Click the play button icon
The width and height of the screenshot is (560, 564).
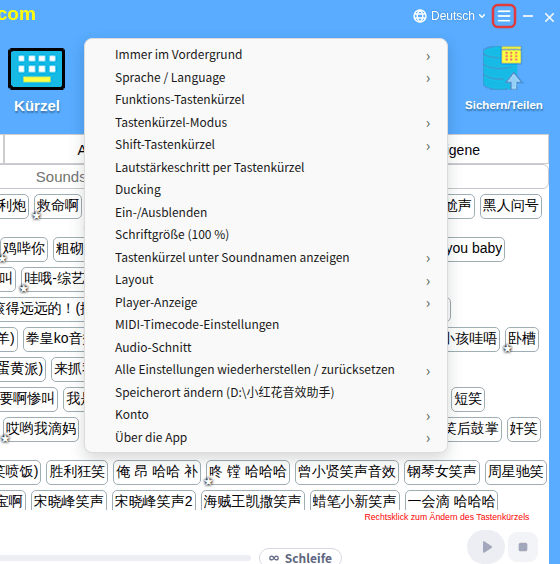[486, 547]
